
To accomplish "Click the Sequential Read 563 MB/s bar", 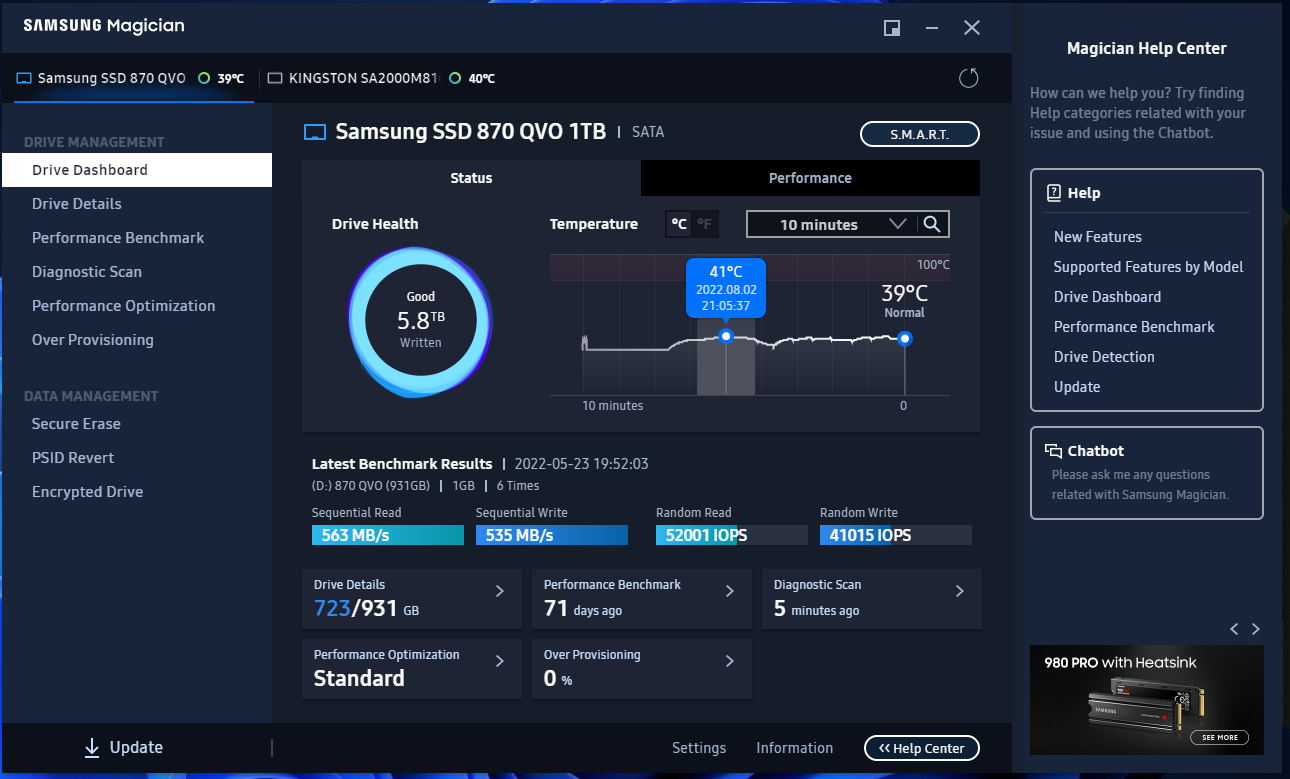I will (x=388, y=535).
